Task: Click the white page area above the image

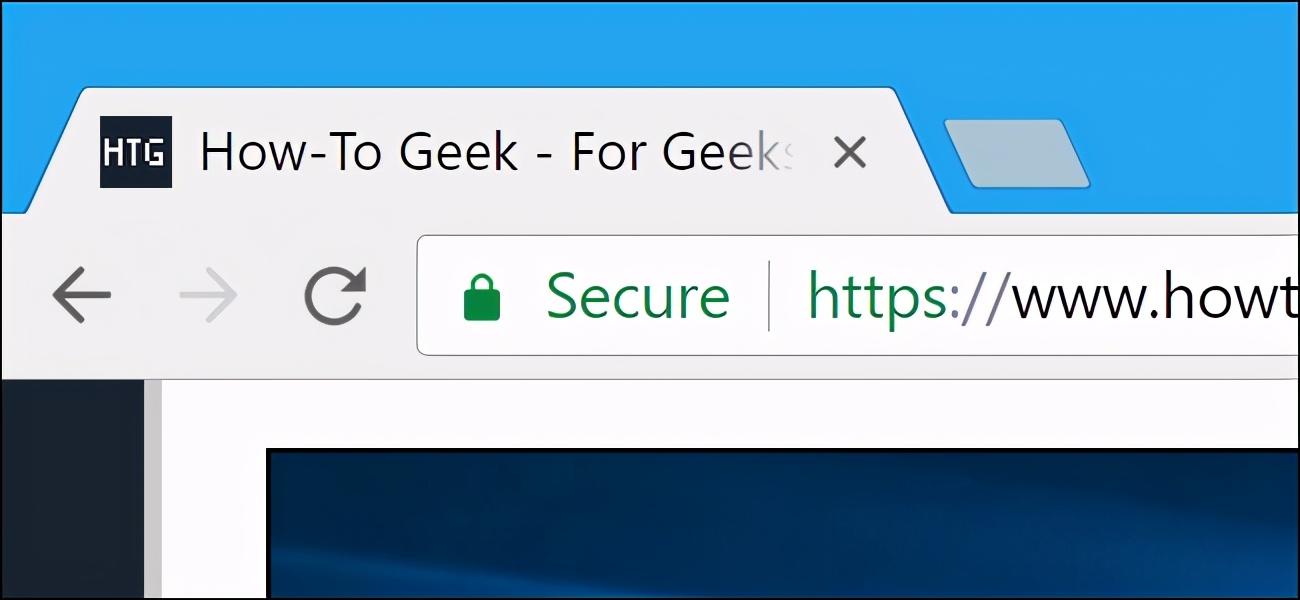Action: [x=730, y=414]
